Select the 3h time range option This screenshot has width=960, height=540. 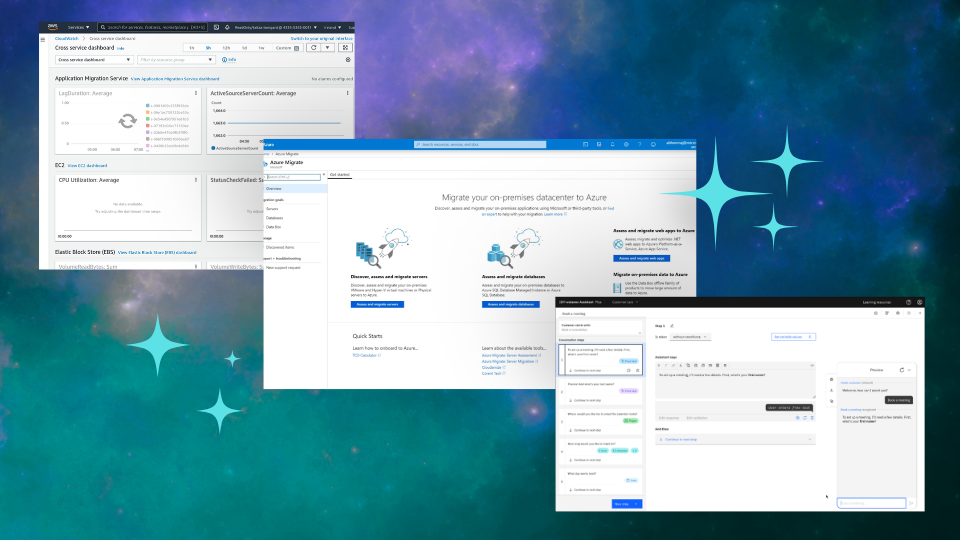coord(208,47)
